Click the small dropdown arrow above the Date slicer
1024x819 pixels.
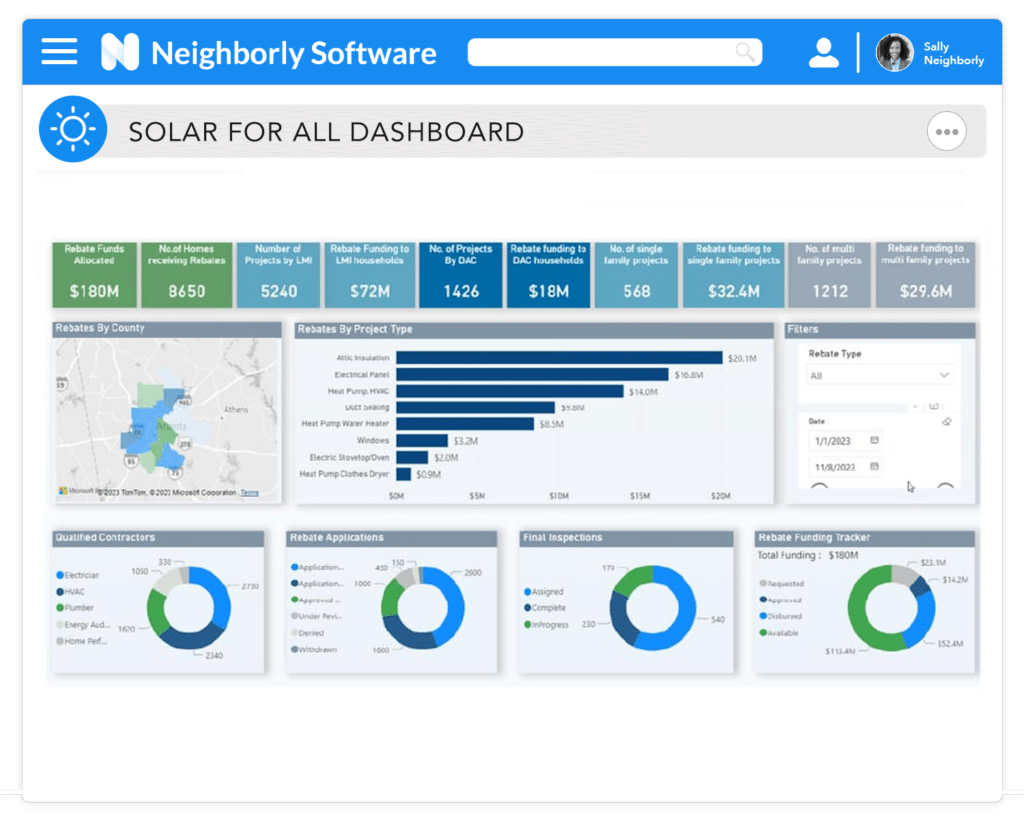tap(915, 406)
